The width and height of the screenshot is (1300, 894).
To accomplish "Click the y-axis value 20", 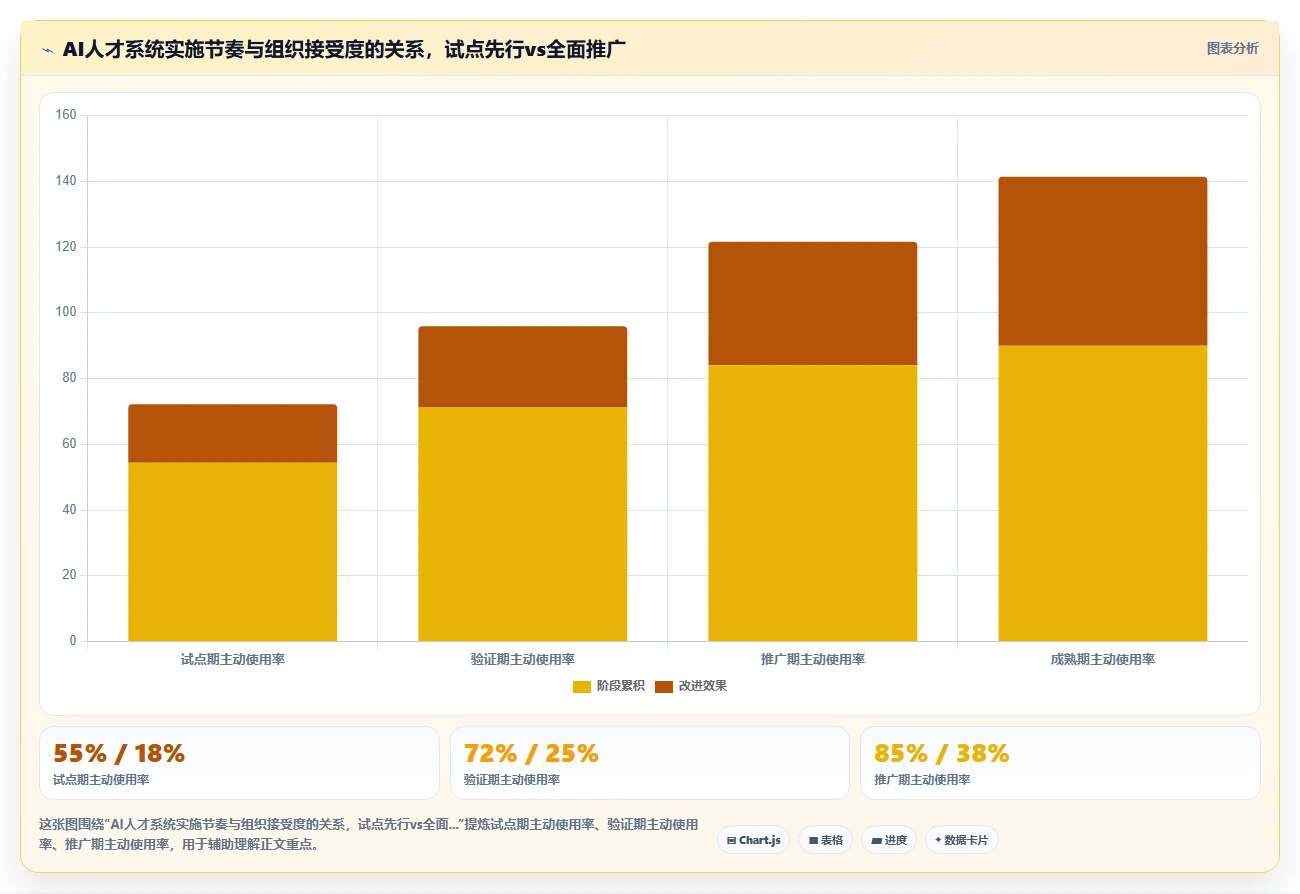I will (69, 575).
